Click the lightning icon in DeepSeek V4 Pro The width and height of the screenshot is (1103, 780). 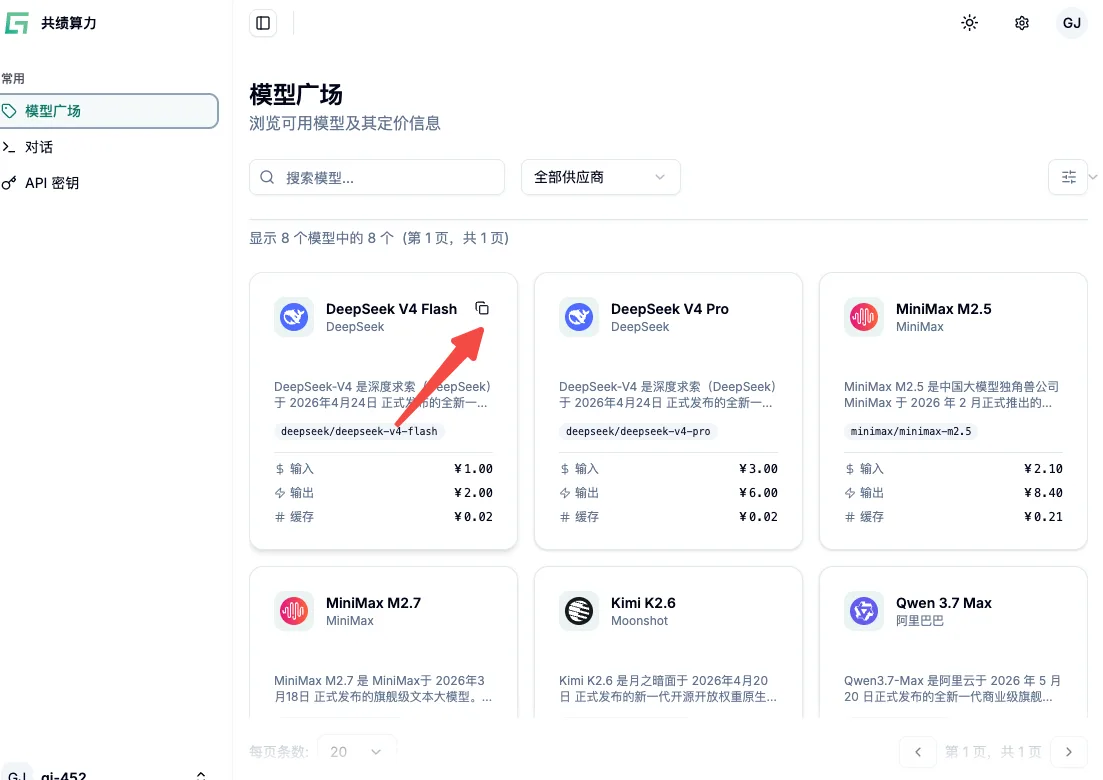(565, 492)
